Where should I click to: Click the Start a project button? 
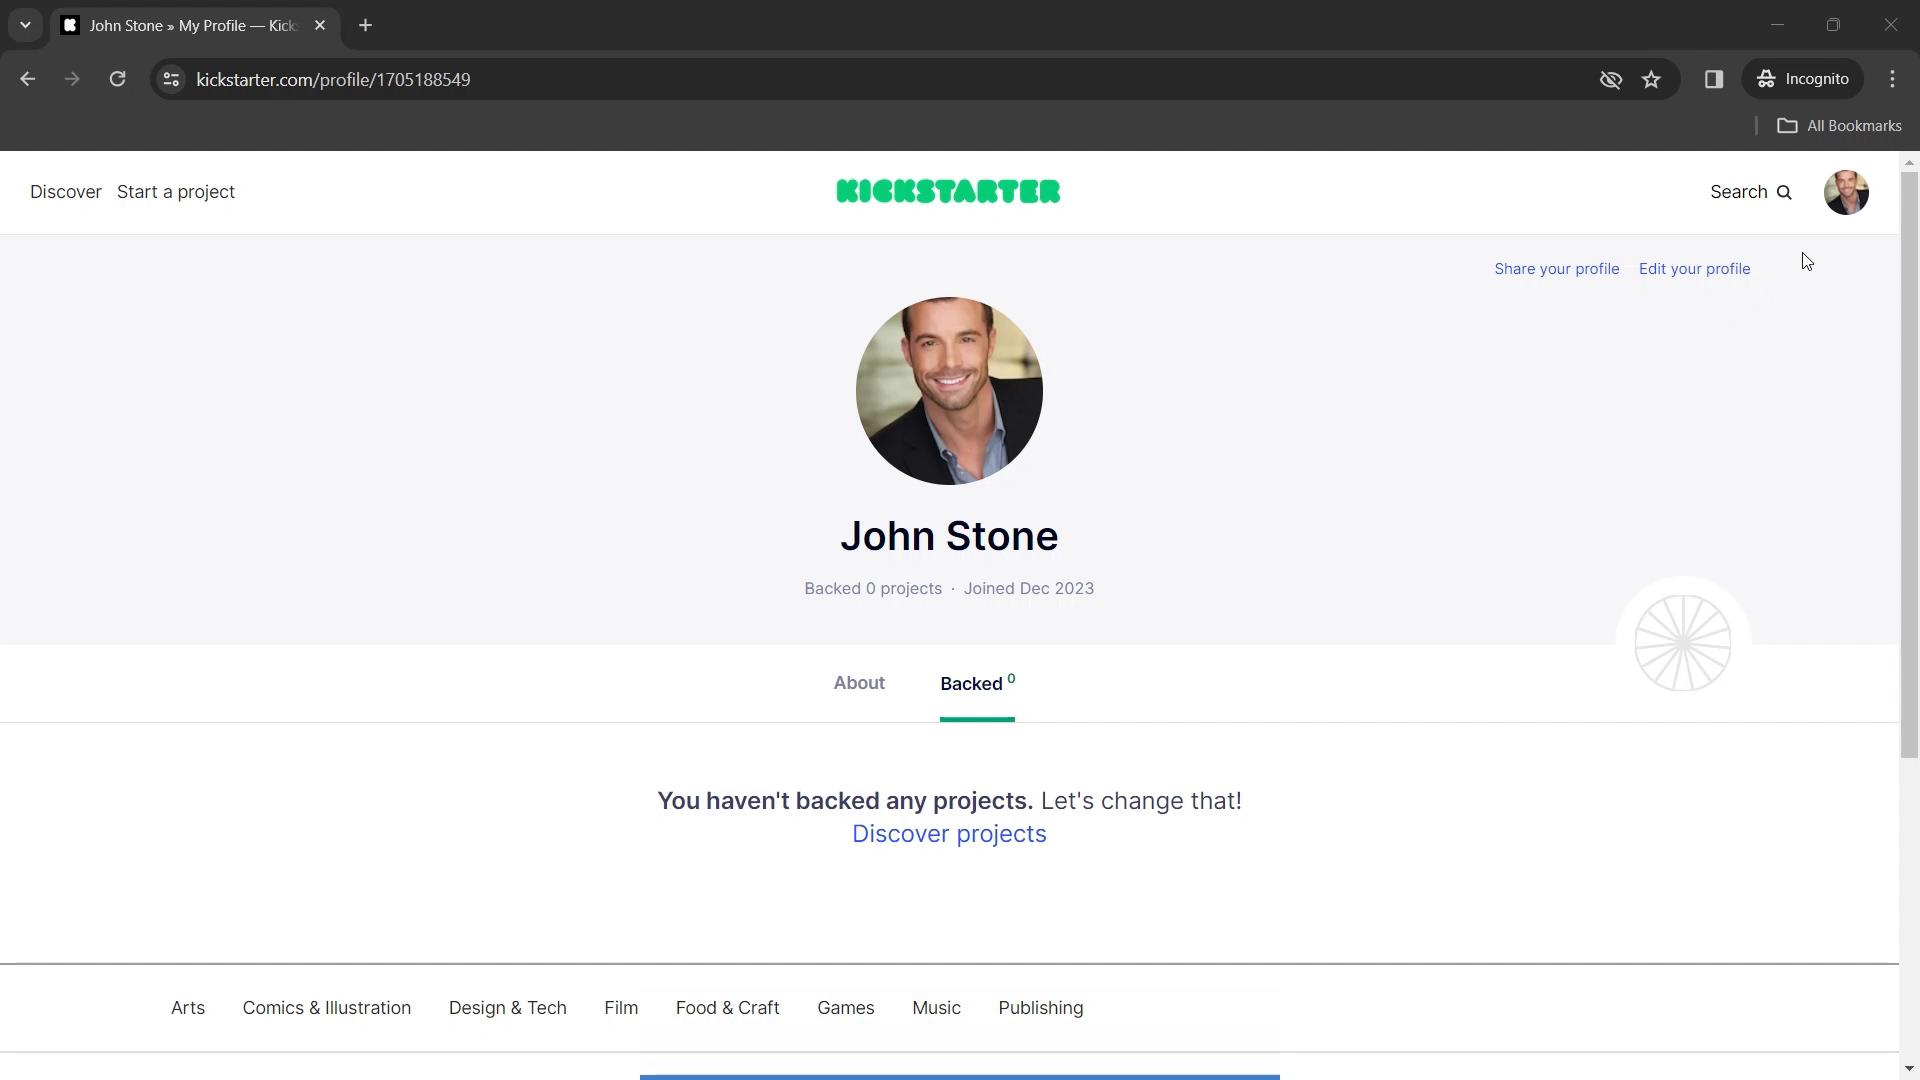(175, 191)
